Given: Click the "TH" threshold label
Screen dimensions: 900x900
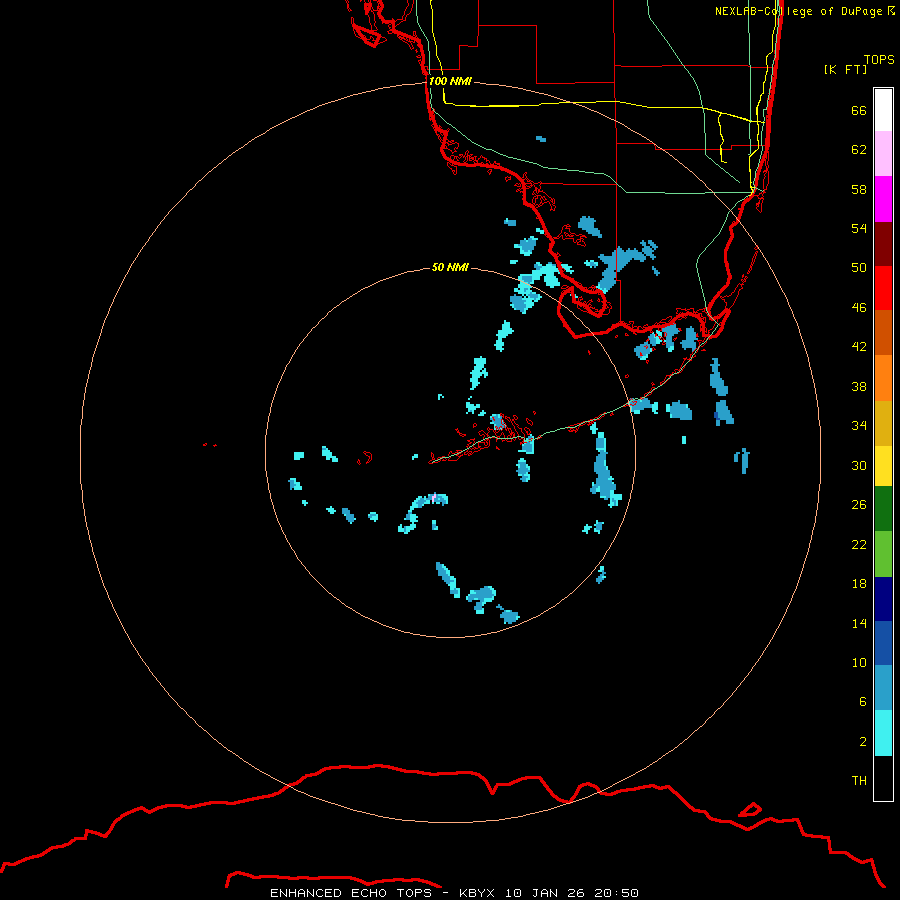Looking at the screenshot, I should click(x=859, y=781).
